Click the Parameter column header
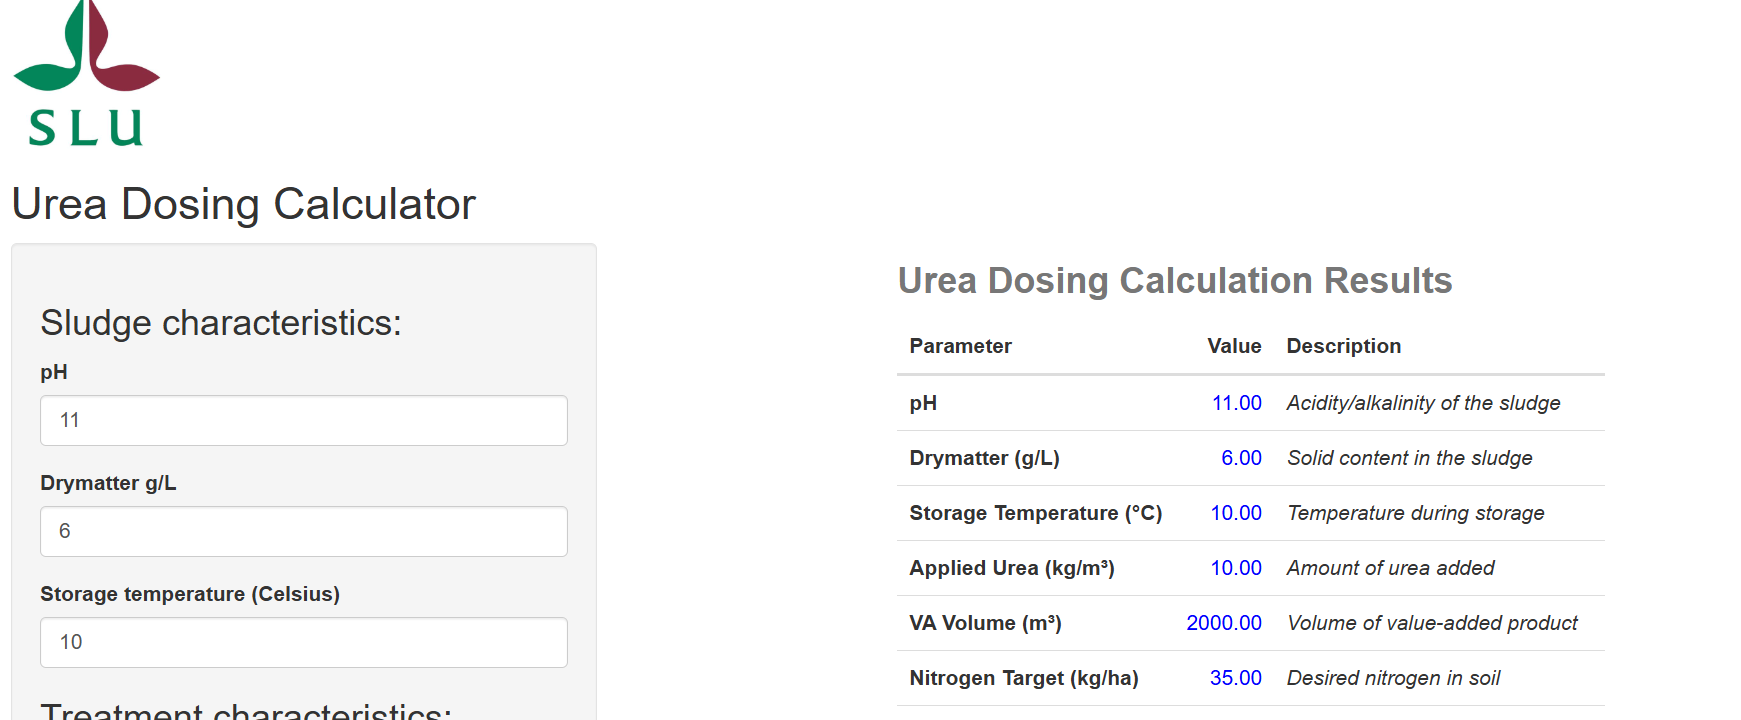Screen dimensions: 1741x720 960,346
